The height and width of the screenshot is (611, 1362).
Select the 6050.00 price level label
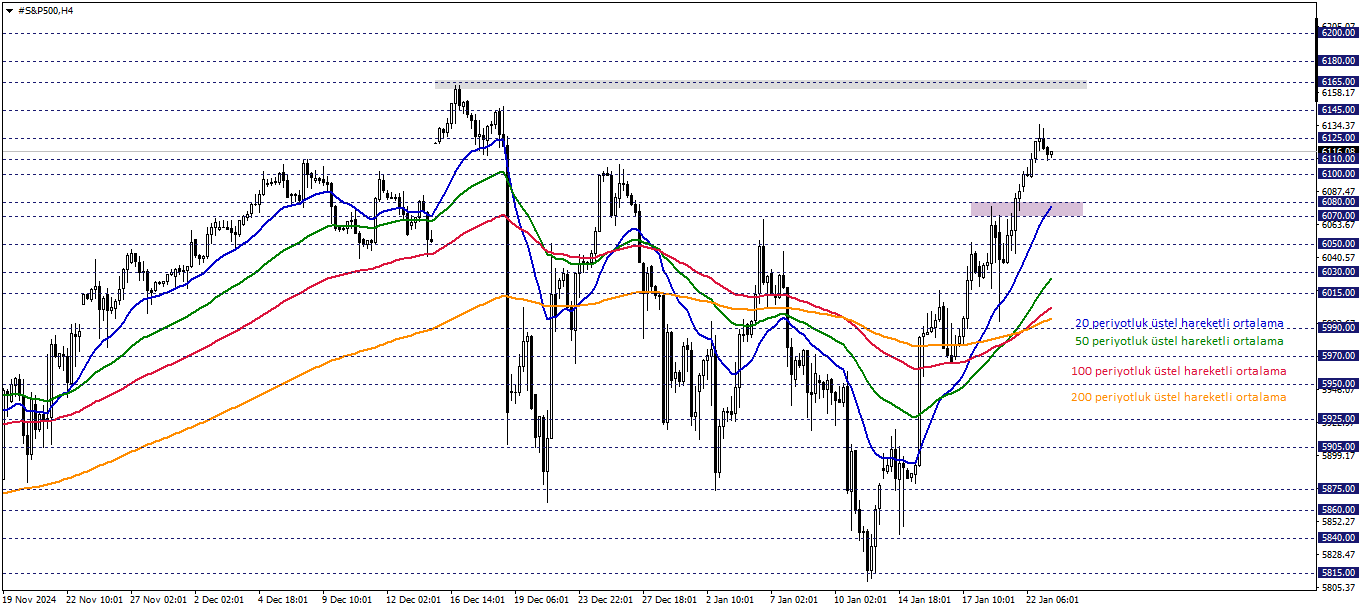[x=1338, y=243]
